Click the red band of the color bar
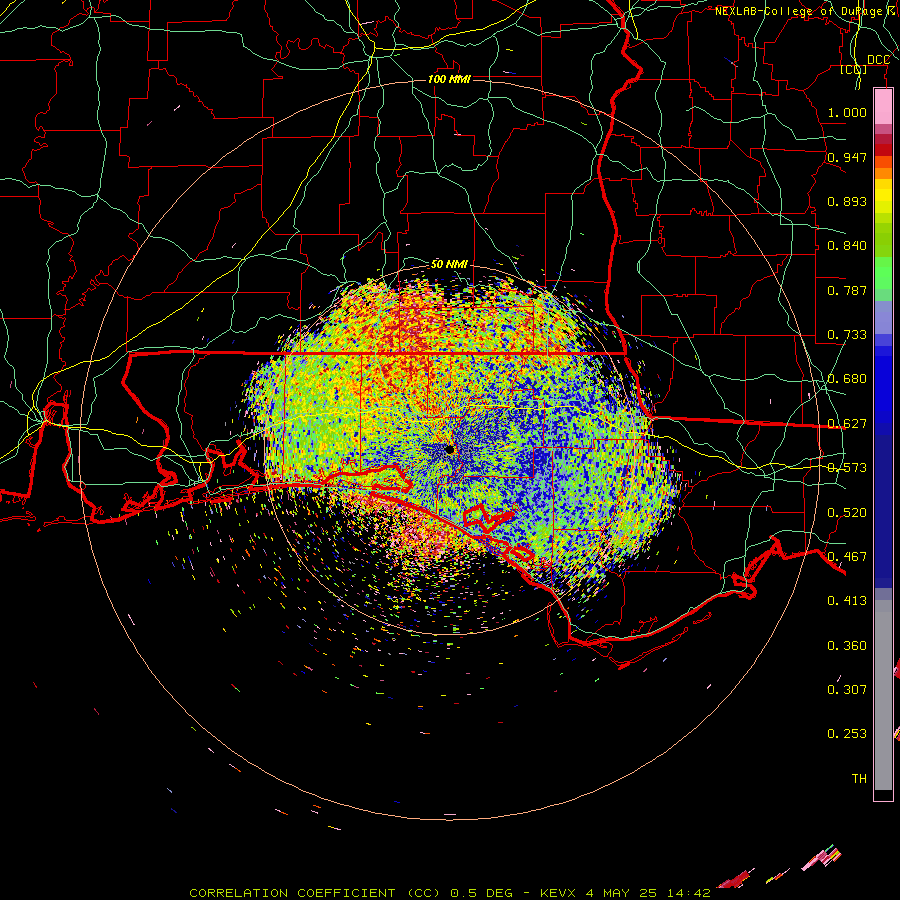This screenshot has width=900, height=900. click(883, 150)
